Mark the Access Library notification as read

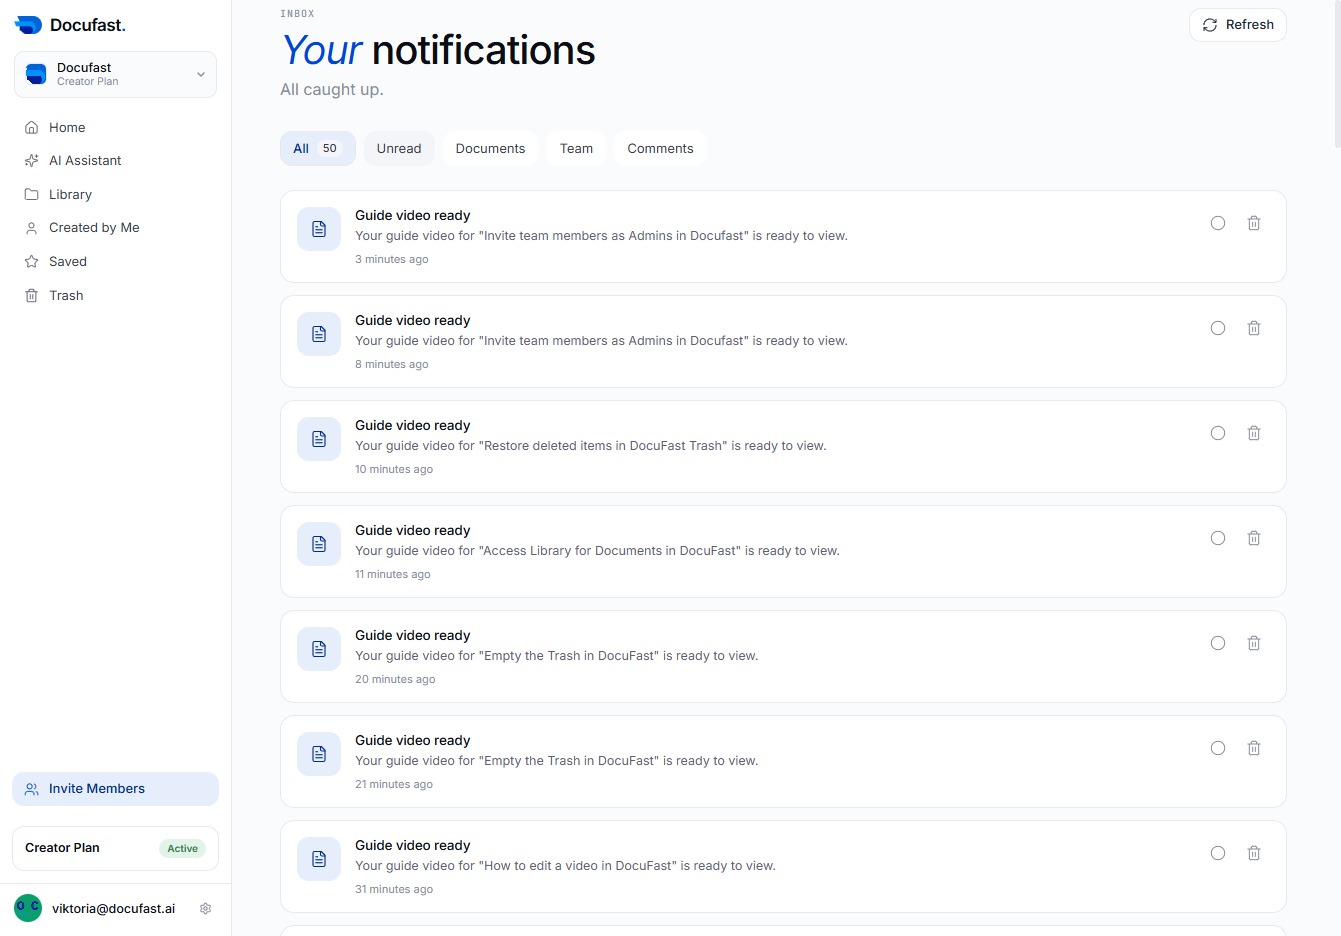[x=1218, y=538]
